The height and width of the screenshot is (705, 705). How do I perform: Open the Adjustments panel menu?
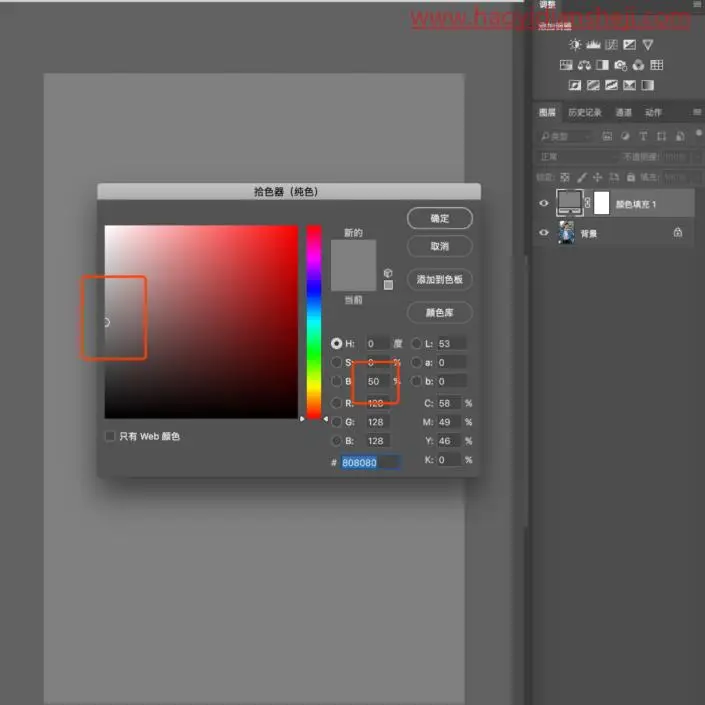point(698,4)
